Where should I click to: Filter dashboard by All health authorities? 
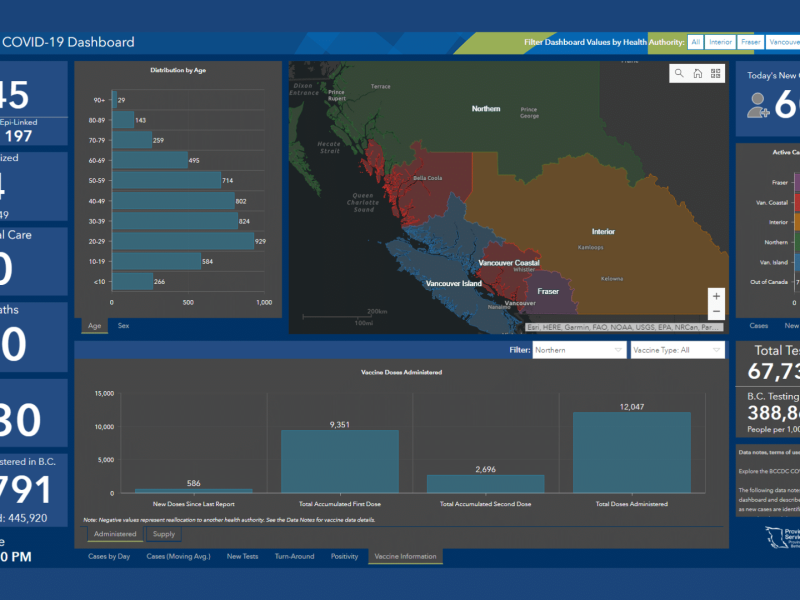coord(695,42)
